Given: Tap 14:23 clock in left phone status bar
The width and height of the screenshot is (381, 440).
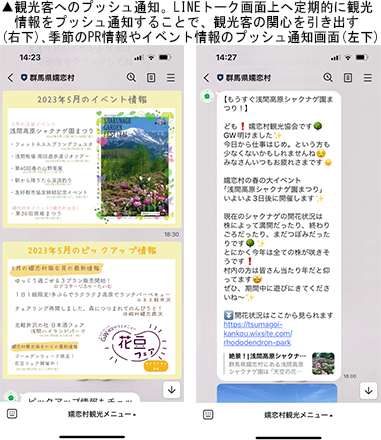Looking at the screenshot, I should pyautogui.click(x=30, y=57).
